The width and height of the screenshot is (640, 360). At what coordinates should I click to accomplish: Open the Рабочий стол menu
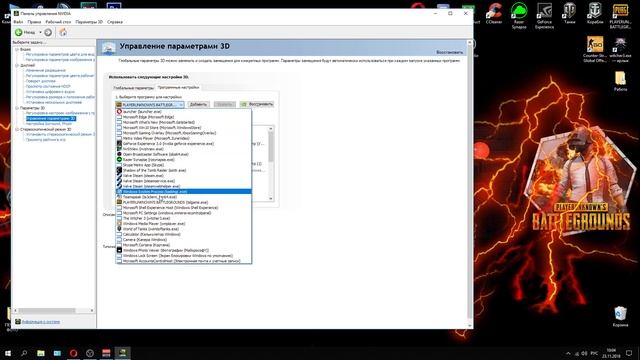(58, 22)
